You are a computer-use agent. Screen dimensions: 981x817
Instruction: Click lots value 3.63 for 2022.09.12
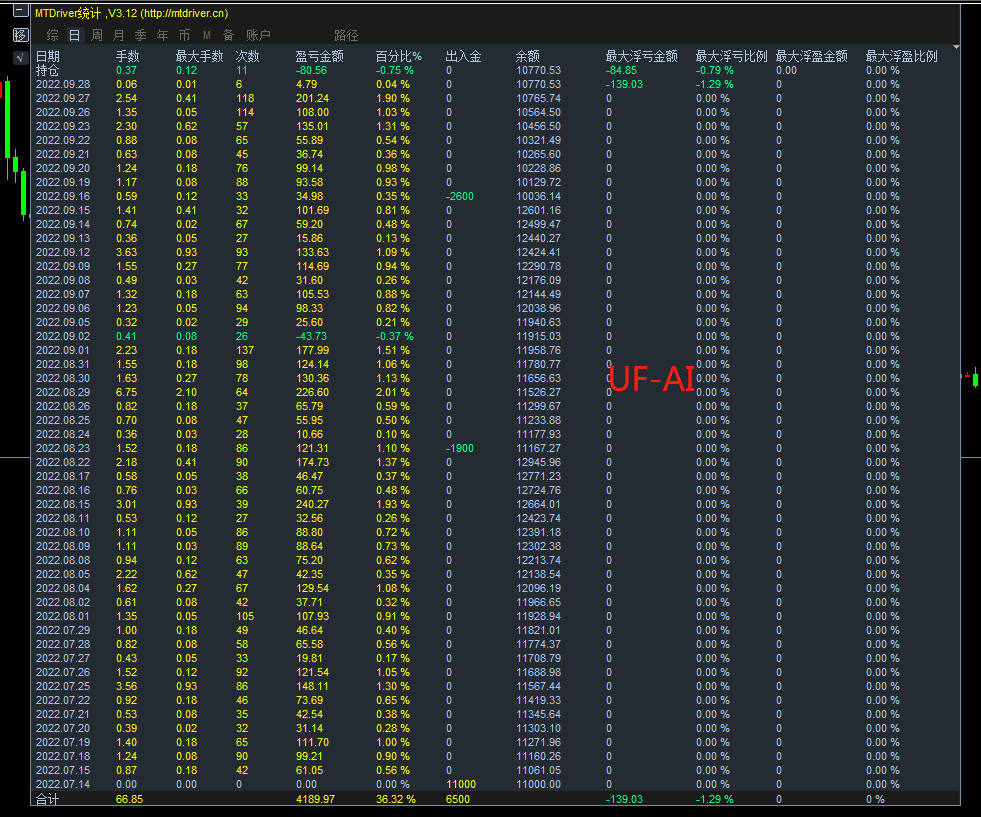click(x=126, y=252)
